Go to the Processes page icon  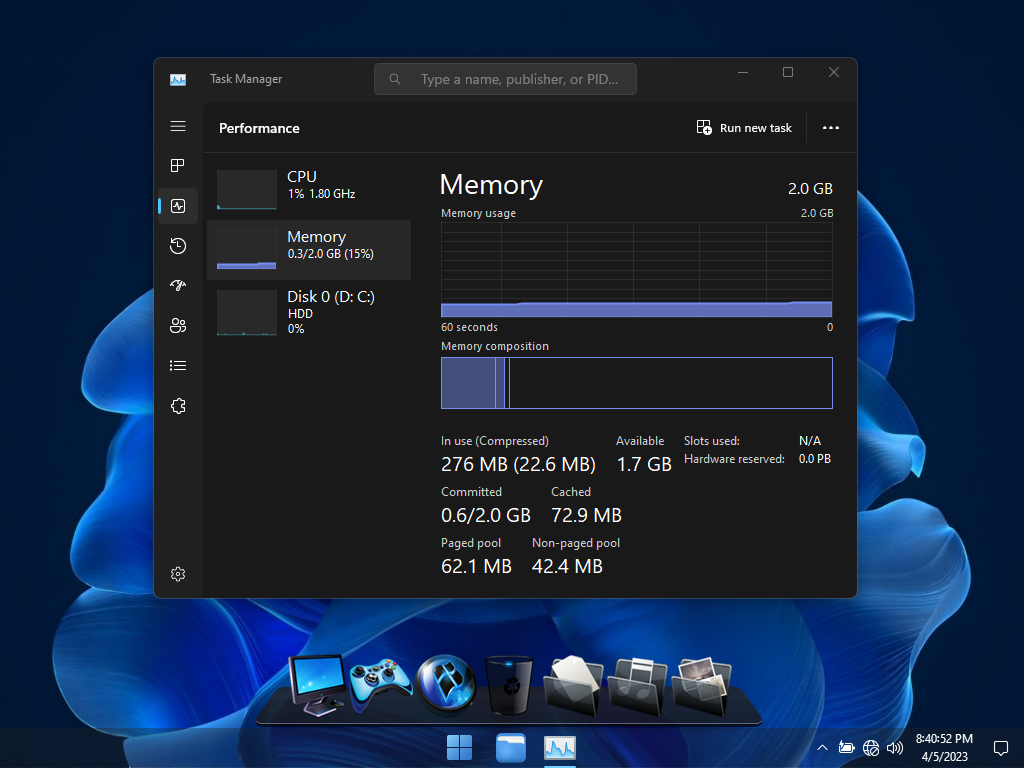pyautogui.click(x=178, y=166)
